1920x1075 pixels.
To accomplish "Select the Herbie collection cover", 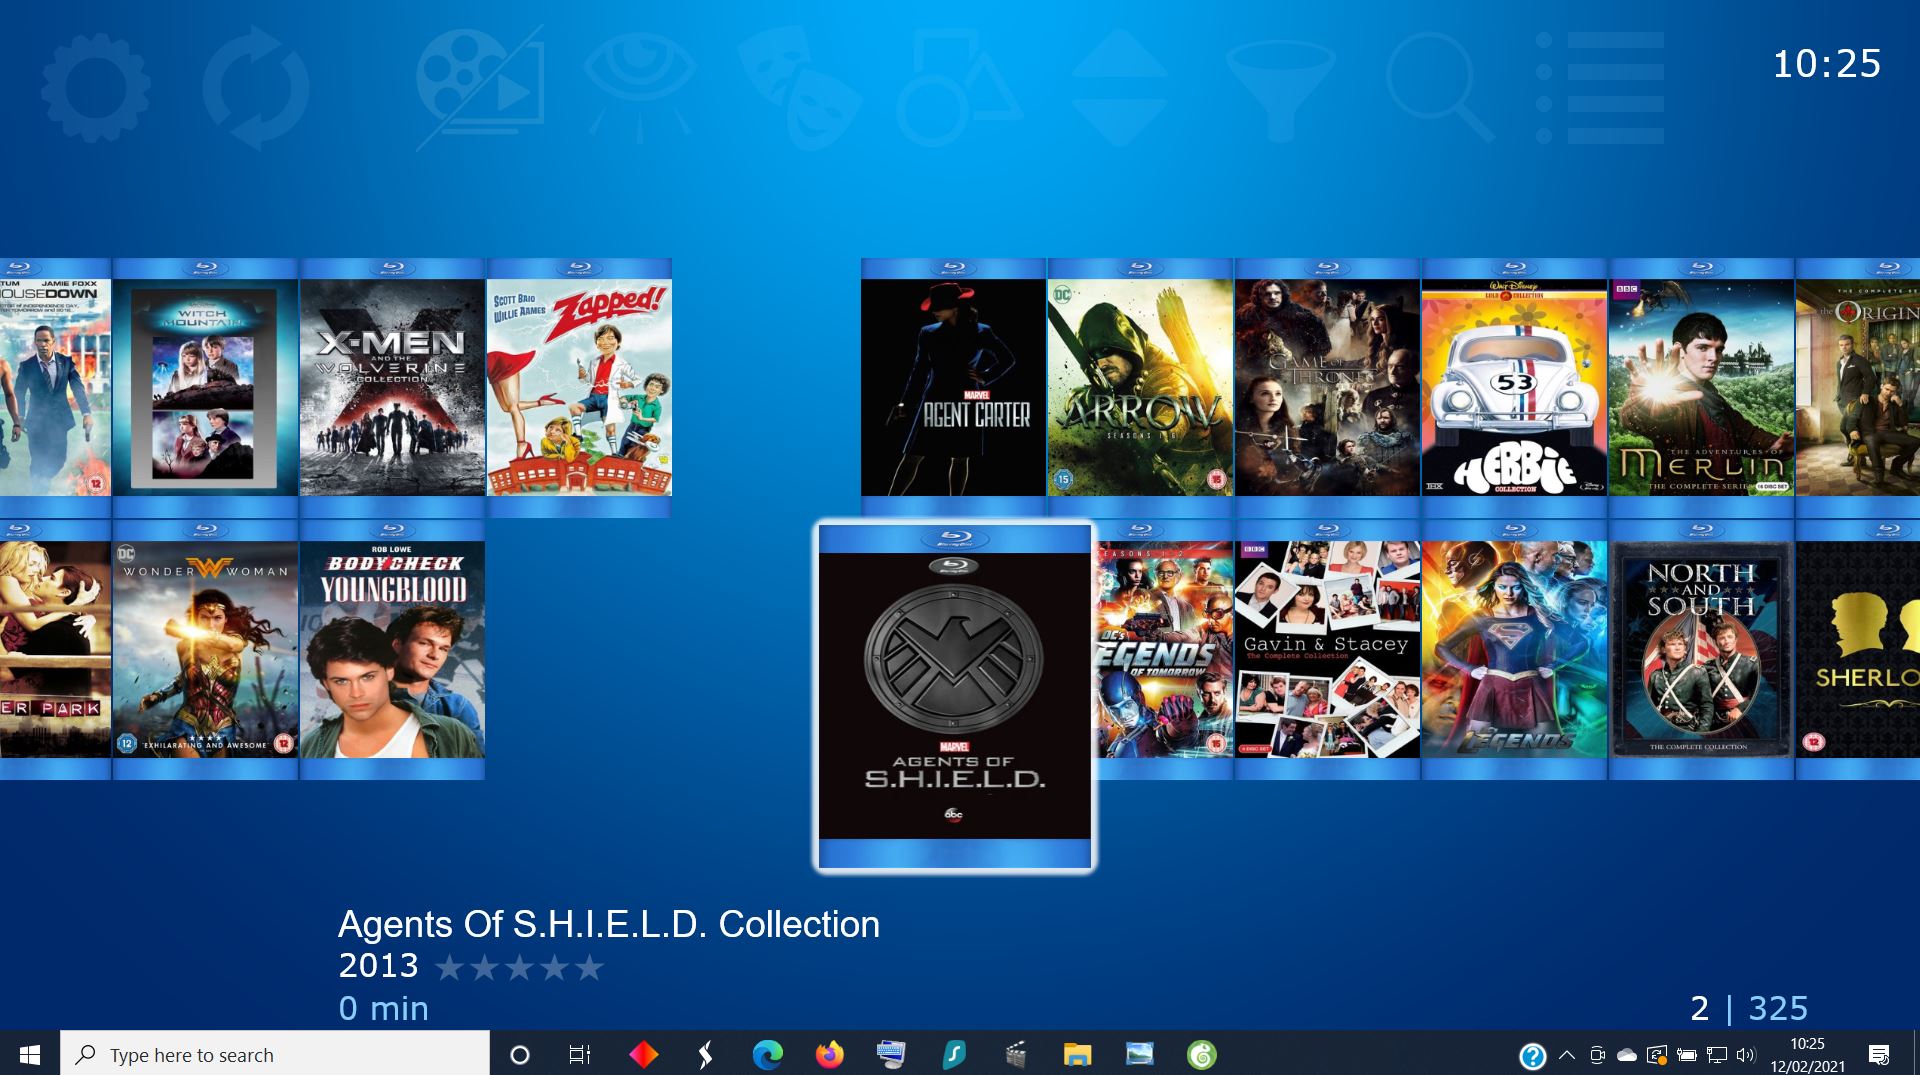I will [1514, 387].
